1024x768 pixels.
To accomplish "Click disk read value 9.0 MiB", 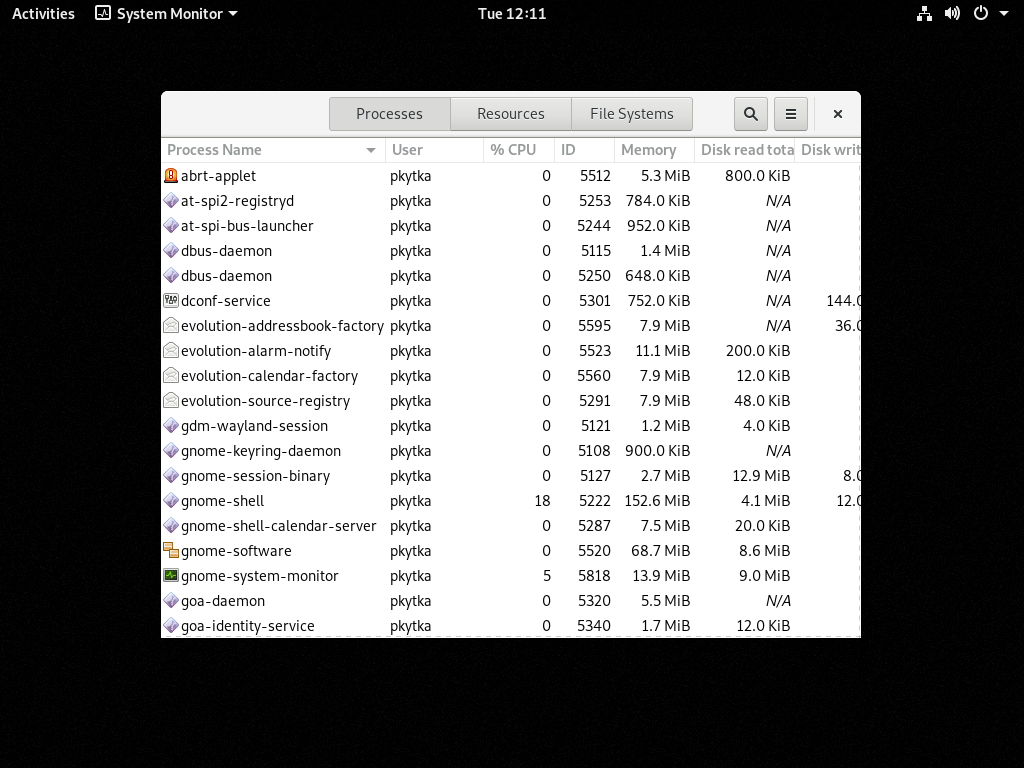I will point(764,576).
